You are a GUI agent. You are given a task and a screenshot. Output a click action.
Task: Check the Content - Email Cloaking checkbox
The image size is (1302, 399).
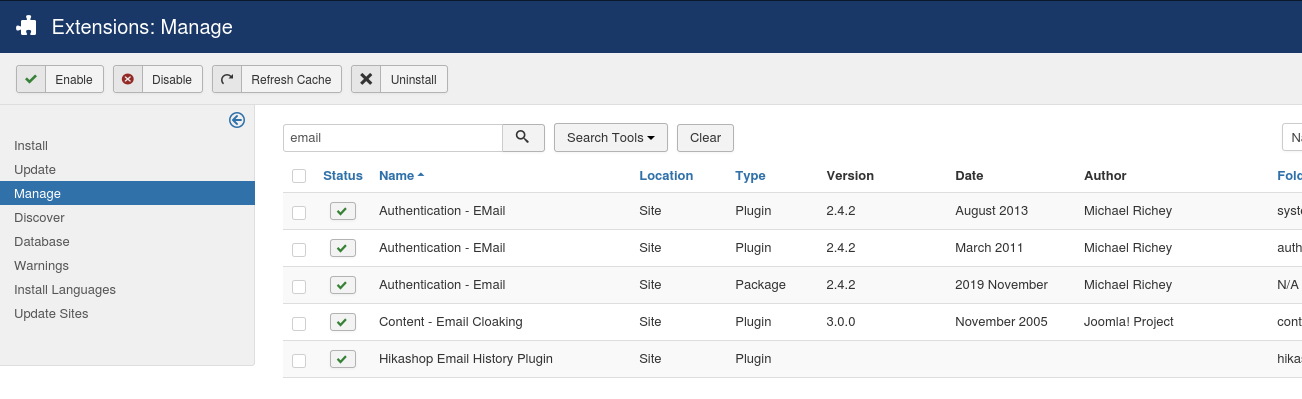click(299, 323)
